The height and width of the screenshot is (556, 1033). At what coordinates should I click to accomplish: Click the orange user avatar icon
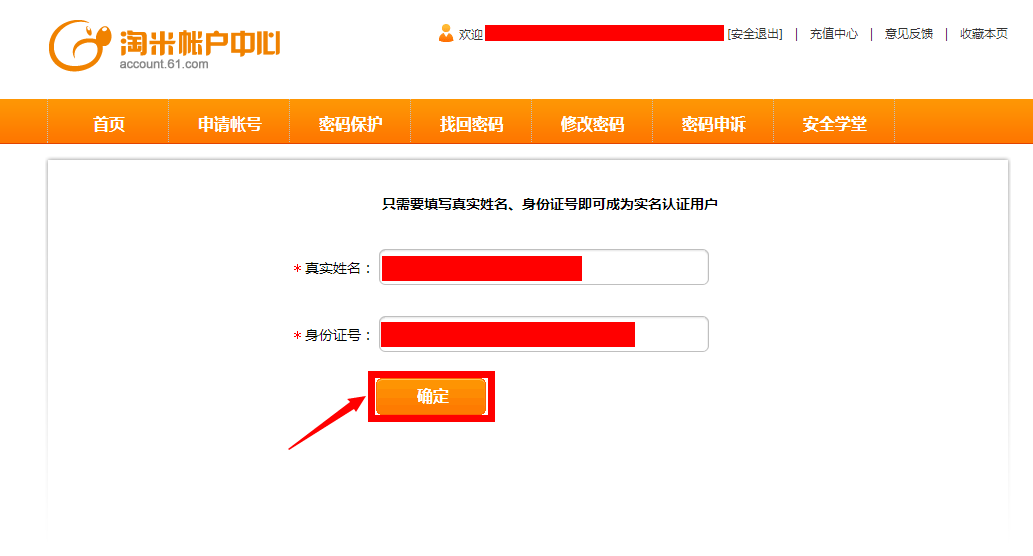tap(446, 33)
